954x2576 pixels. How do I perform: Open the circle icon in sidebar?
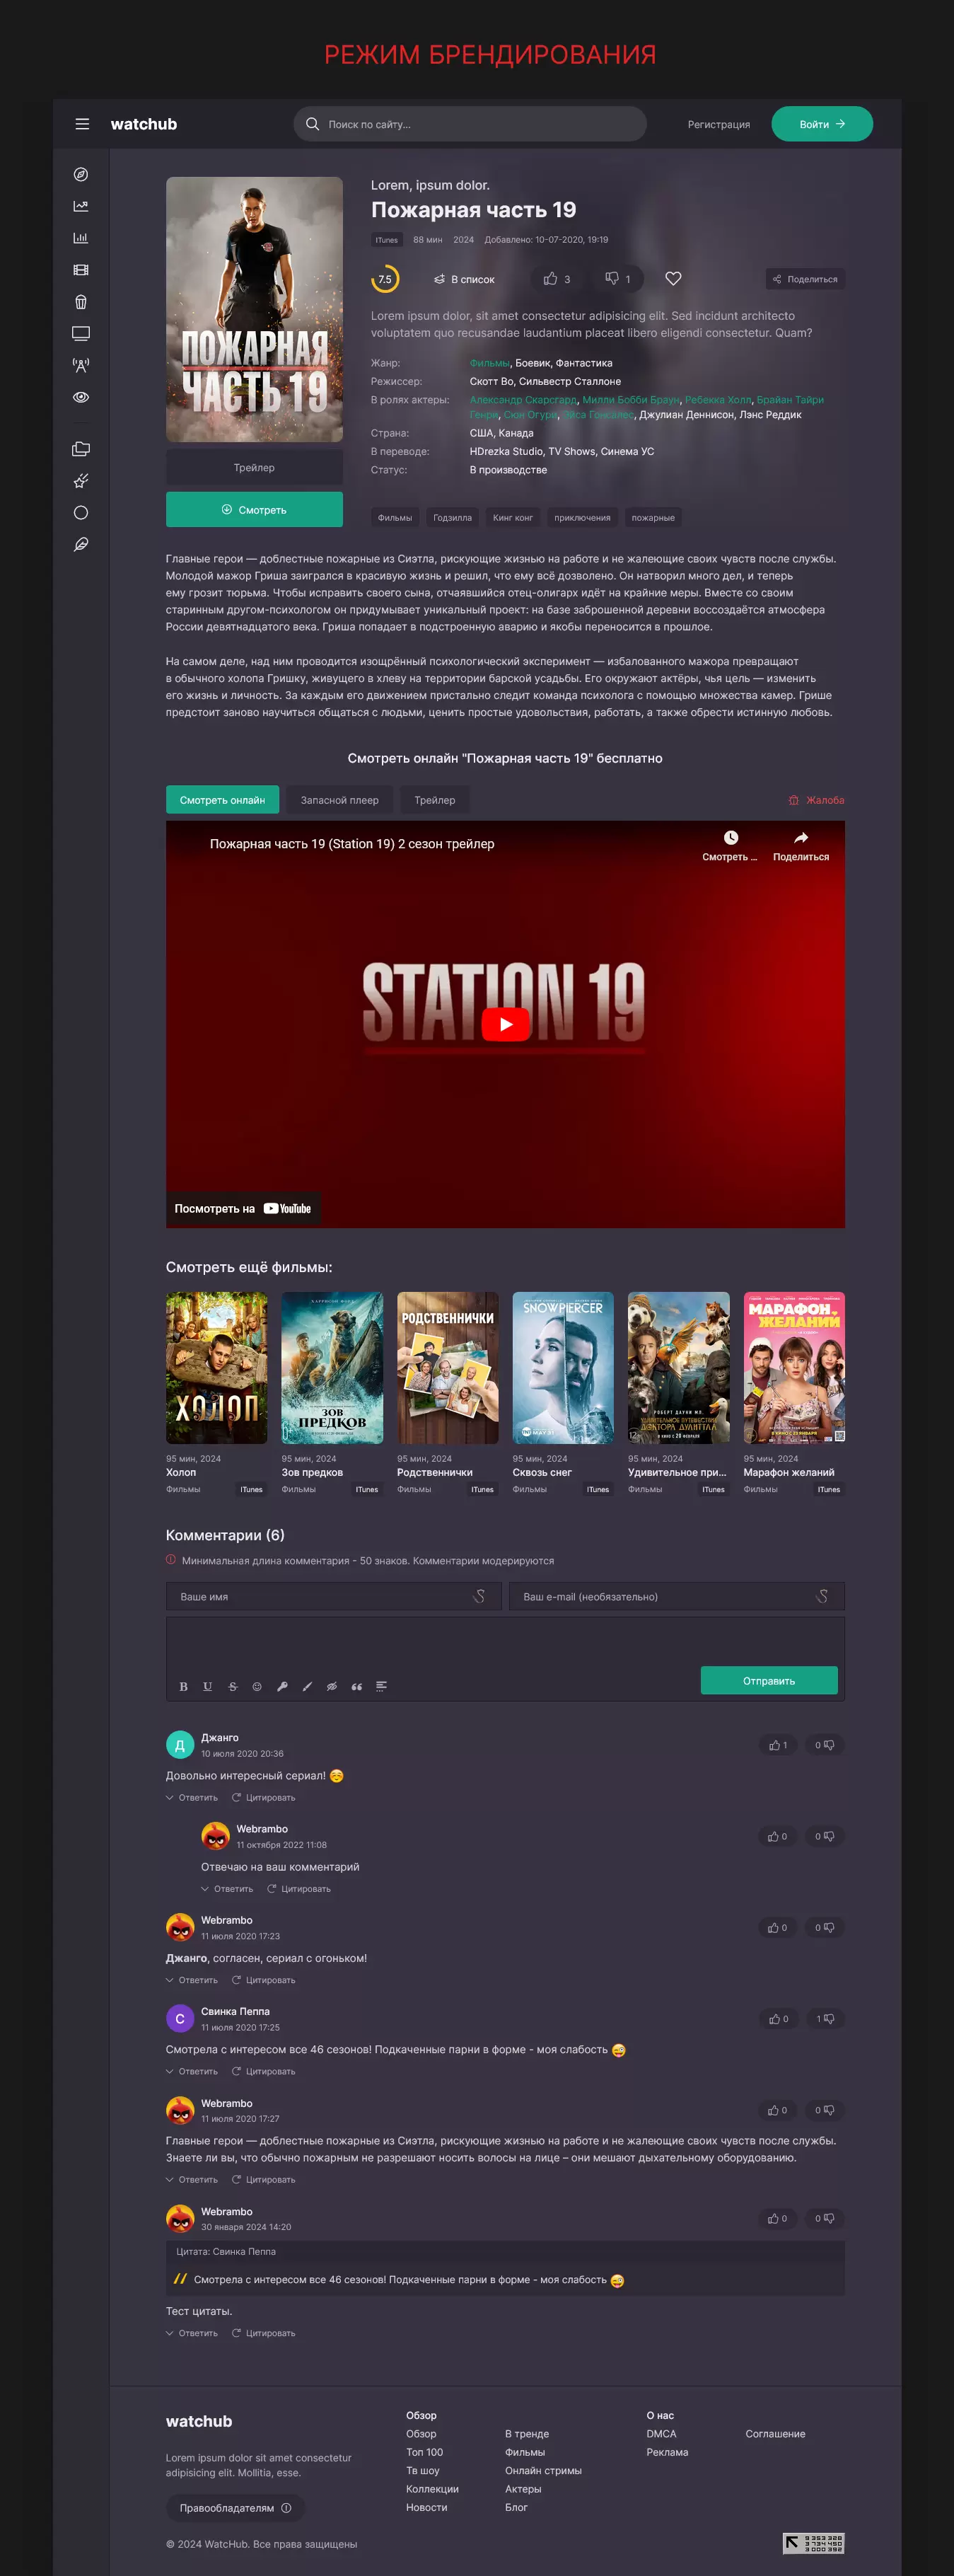81,513
